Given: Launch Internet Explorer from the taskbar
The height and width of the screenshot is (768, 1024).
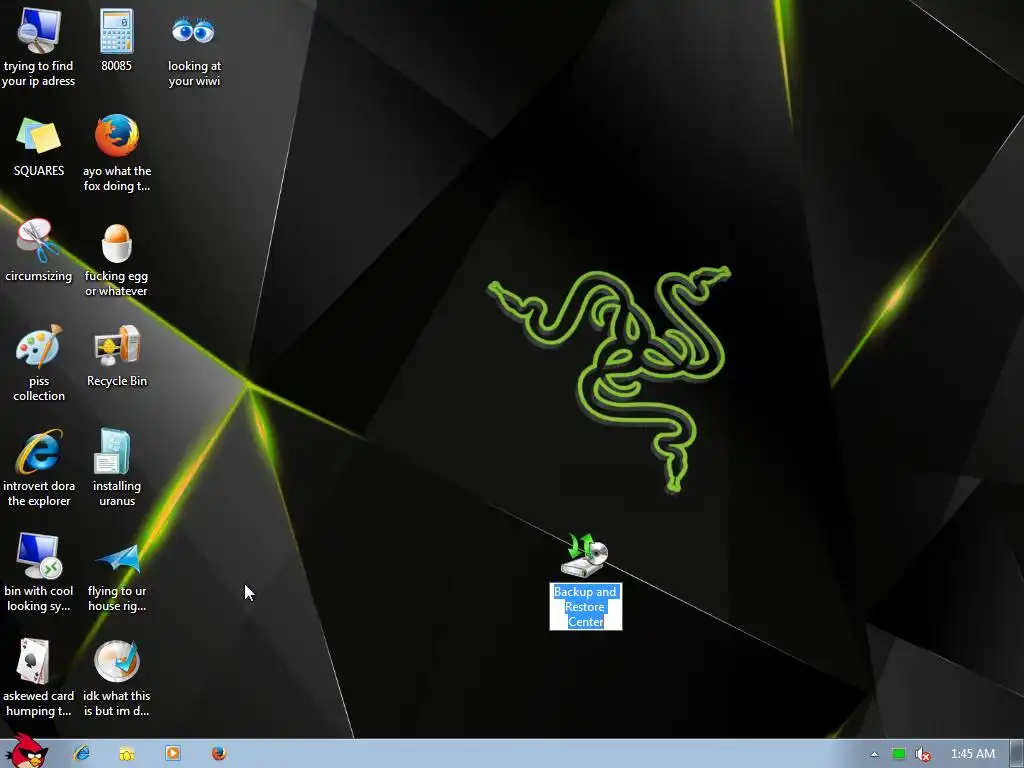Looking at the screenshot, I should (x=82, y=754).
